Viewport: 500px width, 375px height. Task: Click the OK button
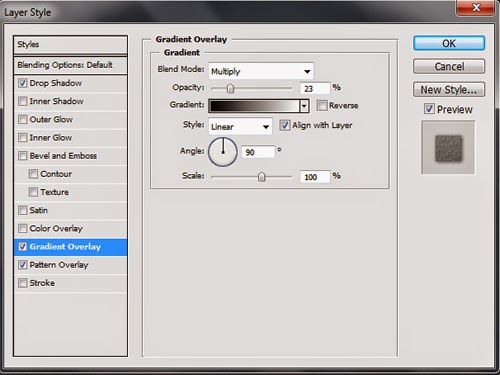449,43
